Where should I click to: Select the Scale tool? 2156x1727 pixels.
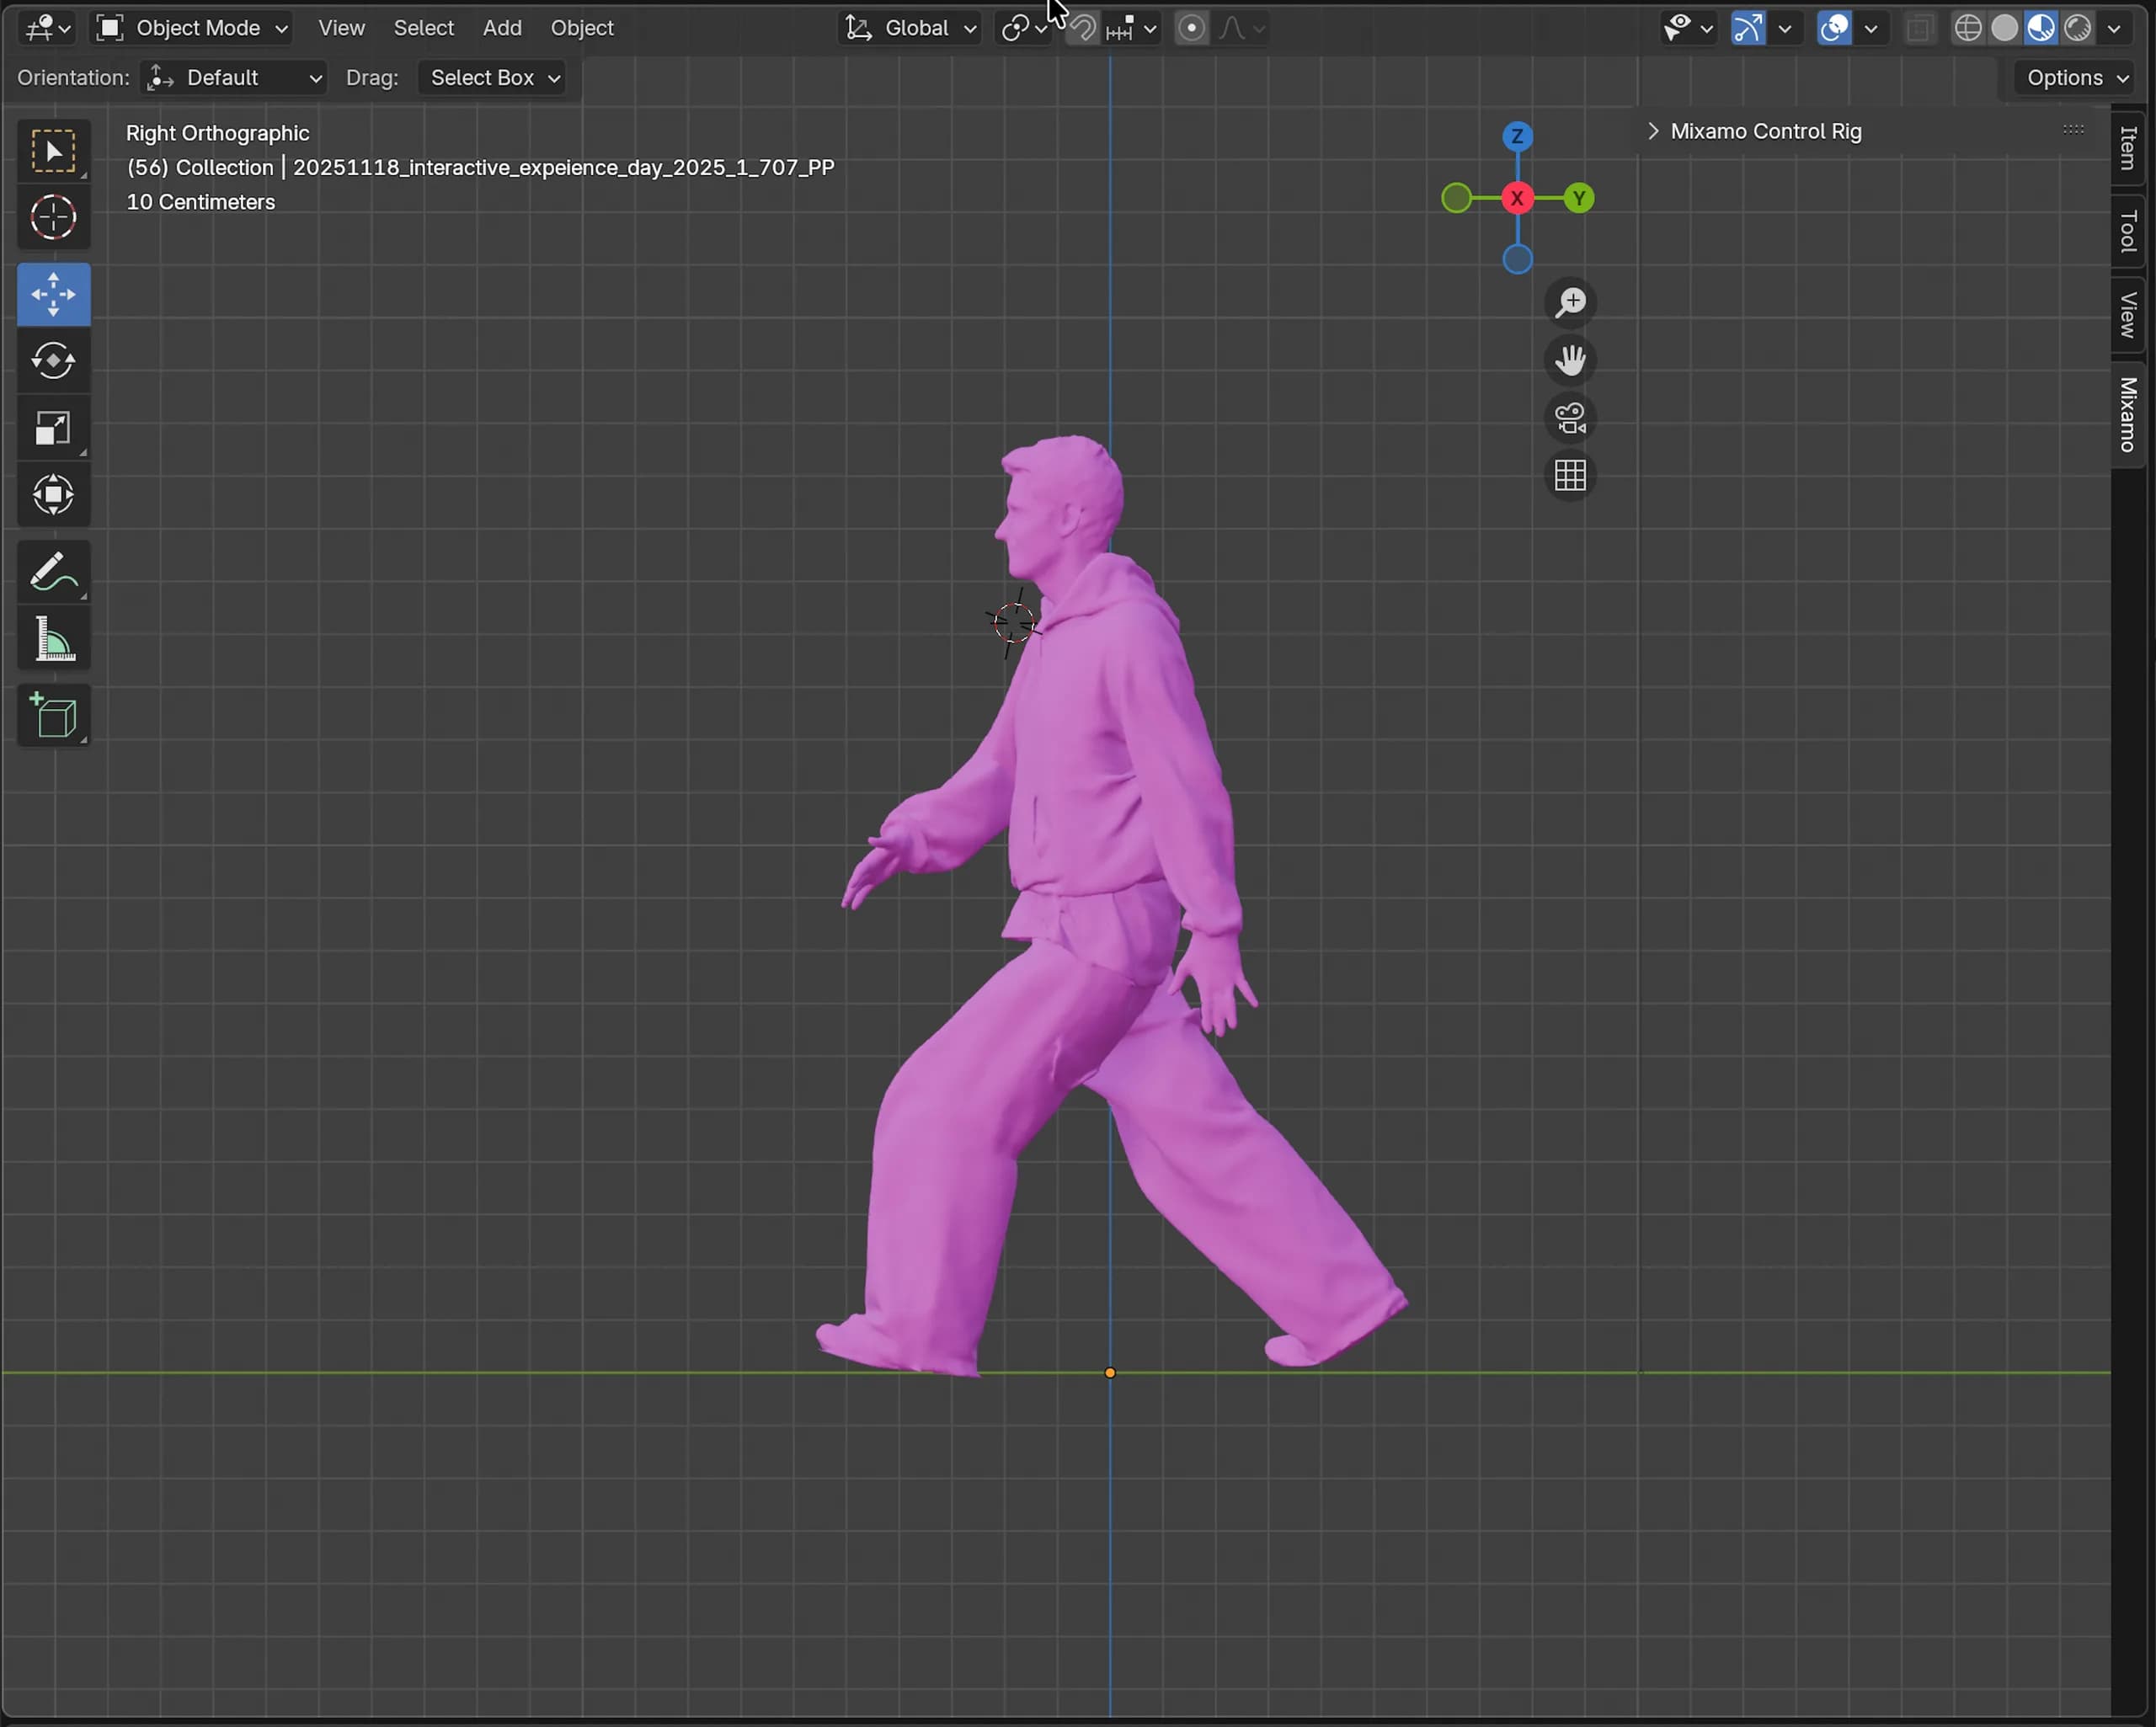[53, 428]
